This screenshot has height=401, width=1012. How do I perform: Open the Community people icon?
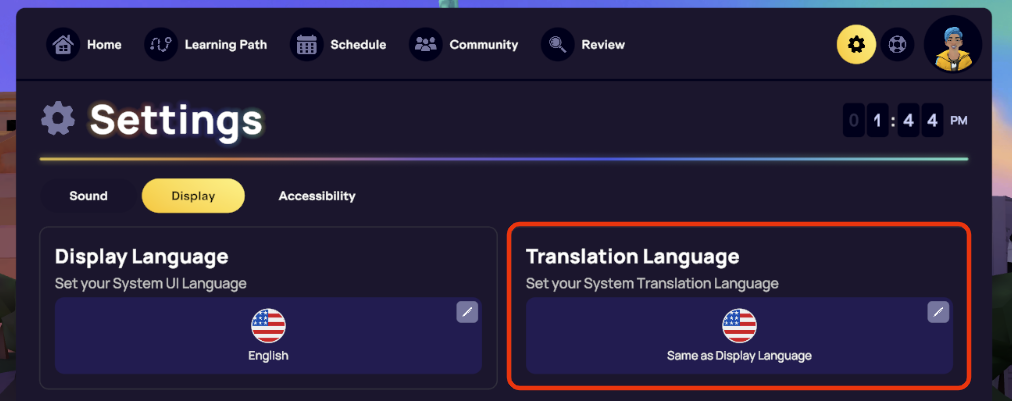(x=426, y=45)
